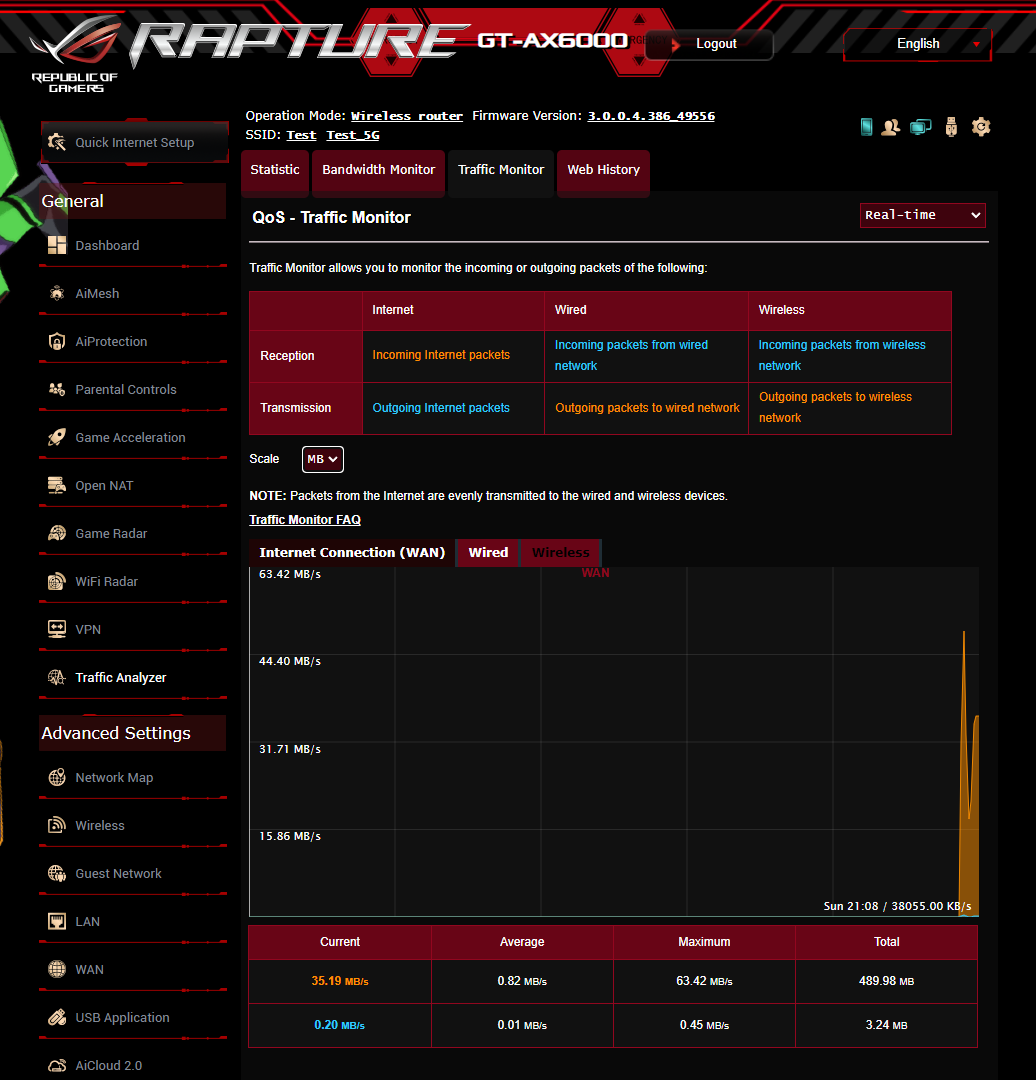1036x1080 pixels.
Task: Click the Game Radar icon
Action: 57,533
